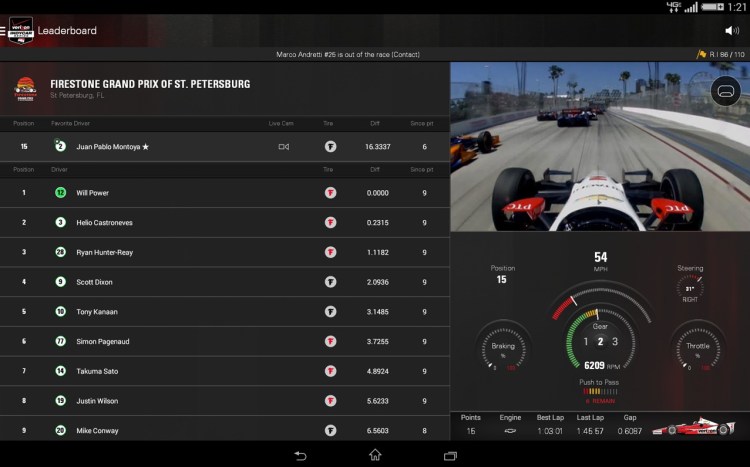750x467 pixels.
Task: Tap the tire icon in Mike Conway's row
Action: (331, 430)
